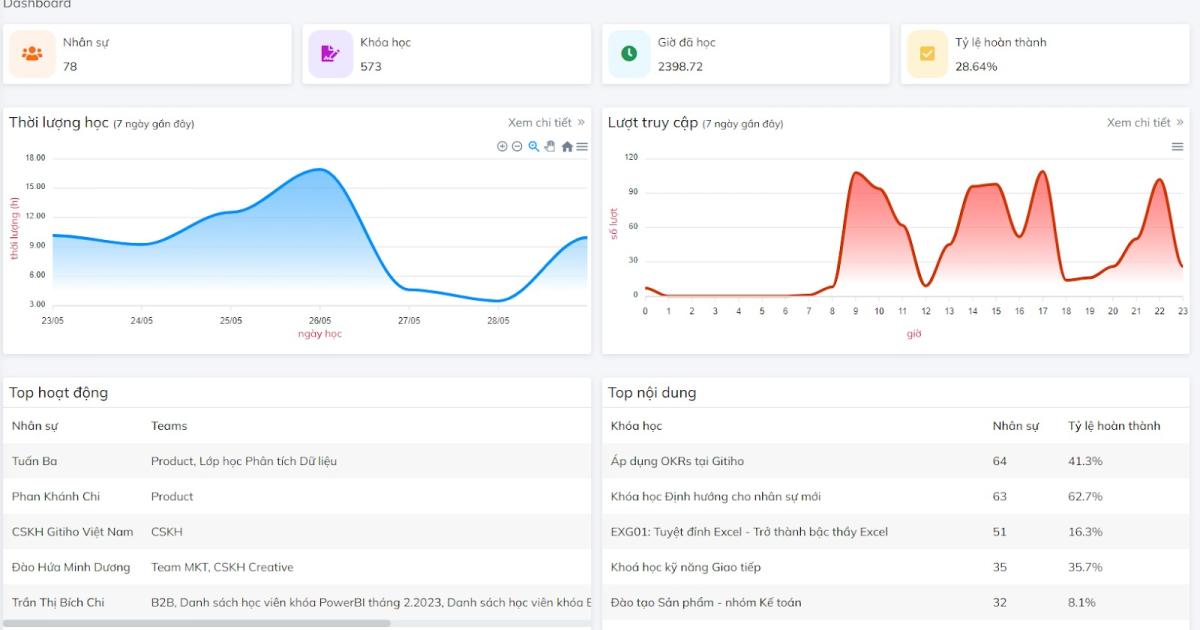Open hamburger menu of Lượt truy cập chart
The height and width of the screenshot is (630, 1200).
pyautogui.click(x=1177, y=147)
